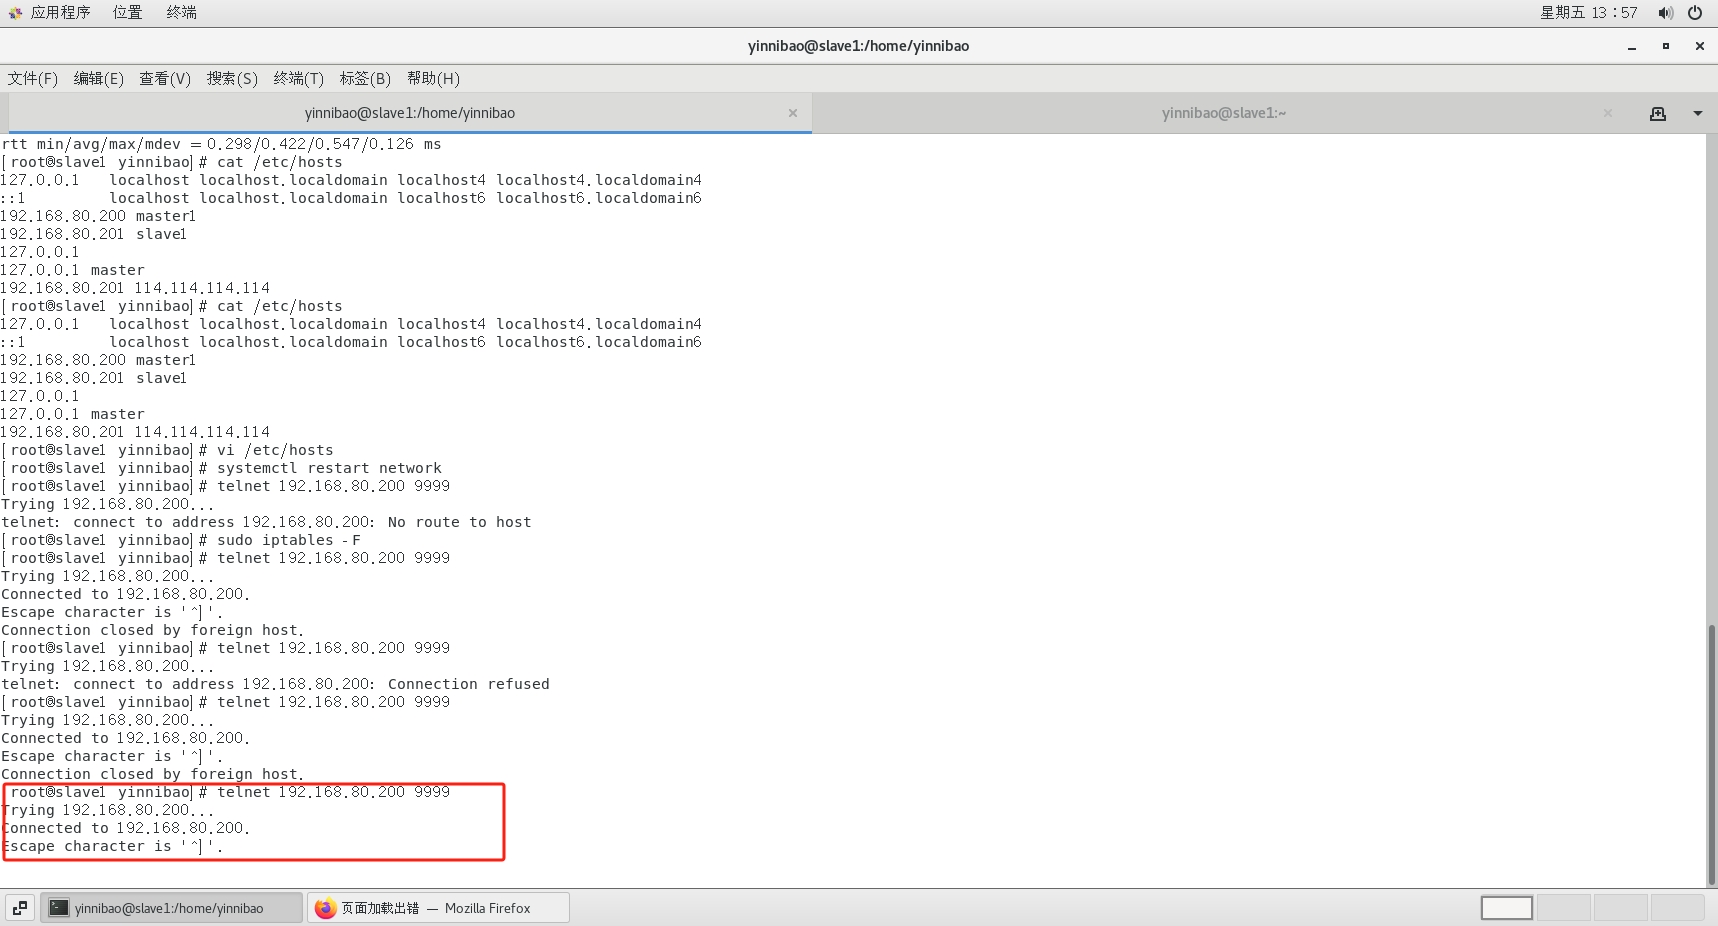
Task: Click the 'systemctl restart network' command line
Action: click(x=221, y=468)
